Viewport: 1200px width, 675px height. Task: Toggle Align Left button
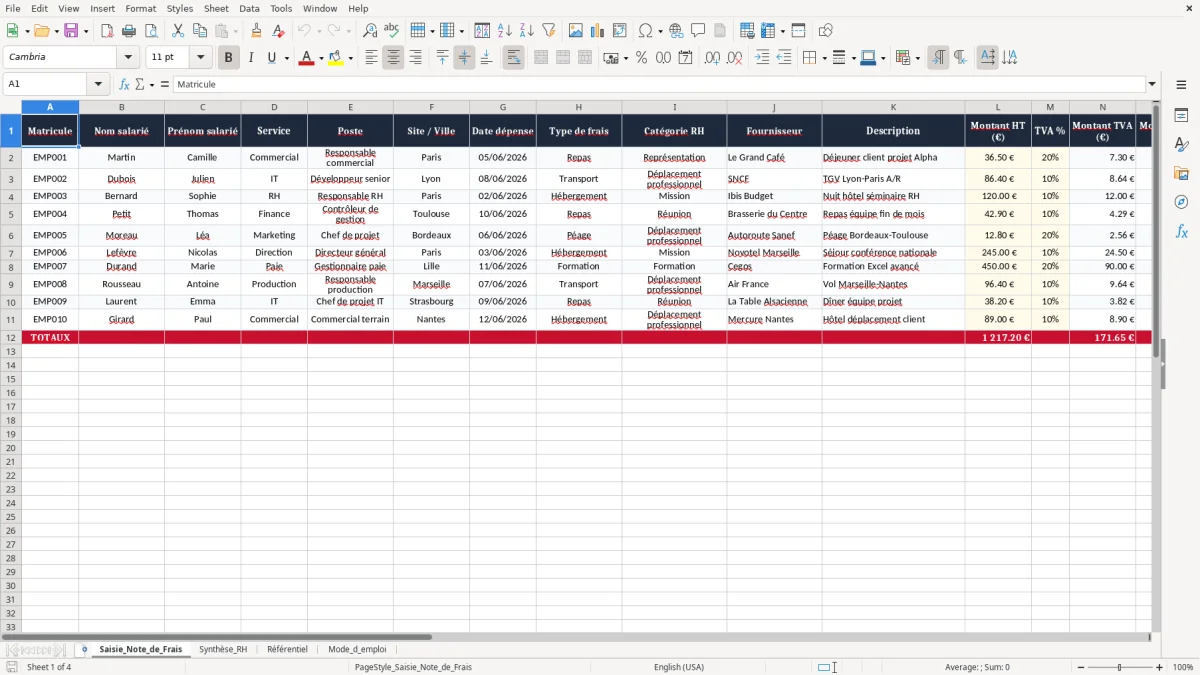371,58
